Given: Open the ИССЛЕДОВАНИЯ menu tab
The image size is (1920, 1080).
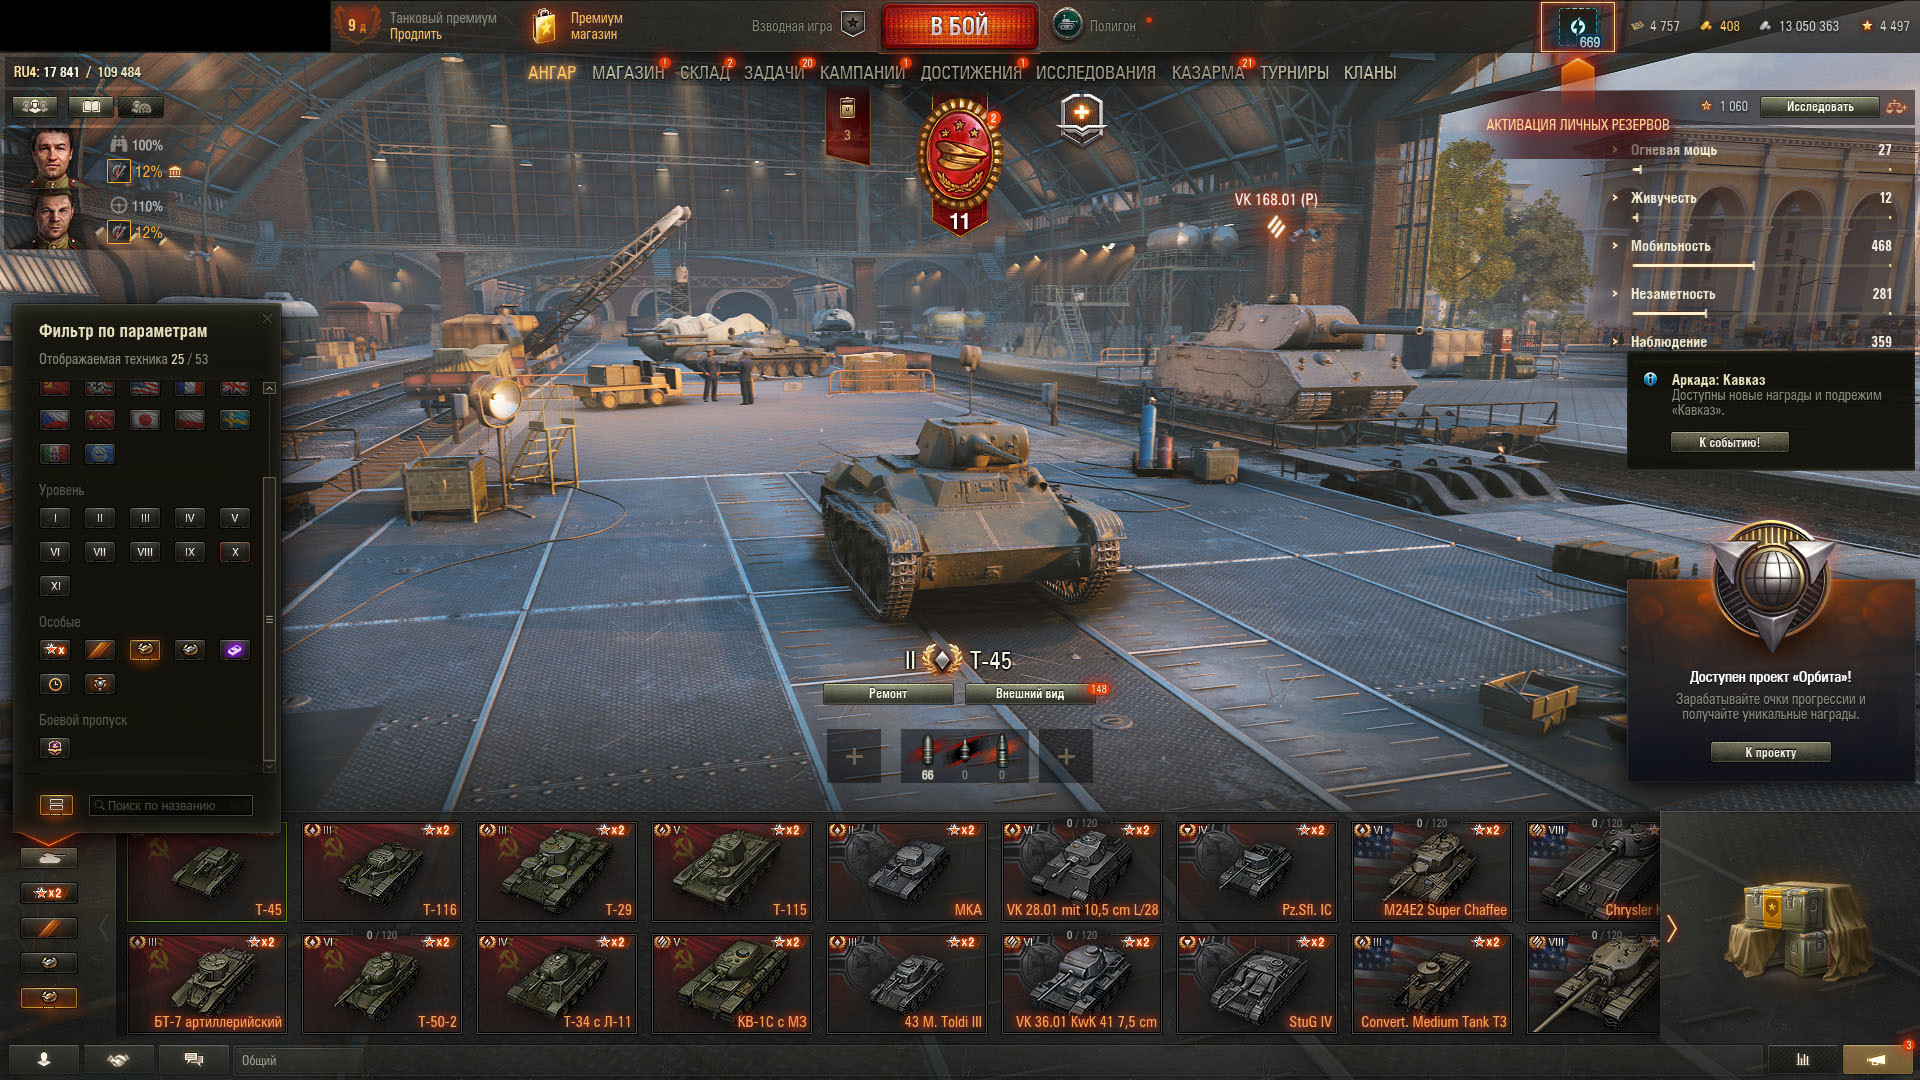Looking at the screenshot, I should pos(1096,73).
